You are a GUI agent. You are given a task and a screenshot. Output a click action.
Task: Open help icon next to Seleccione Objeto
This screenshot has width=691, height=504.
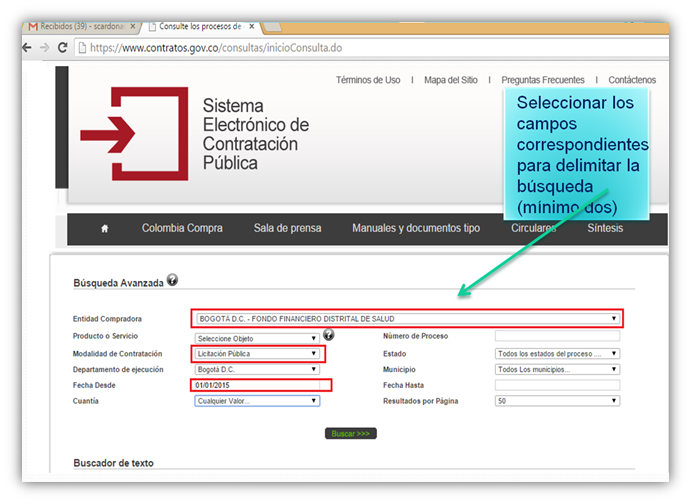(329, 335)
